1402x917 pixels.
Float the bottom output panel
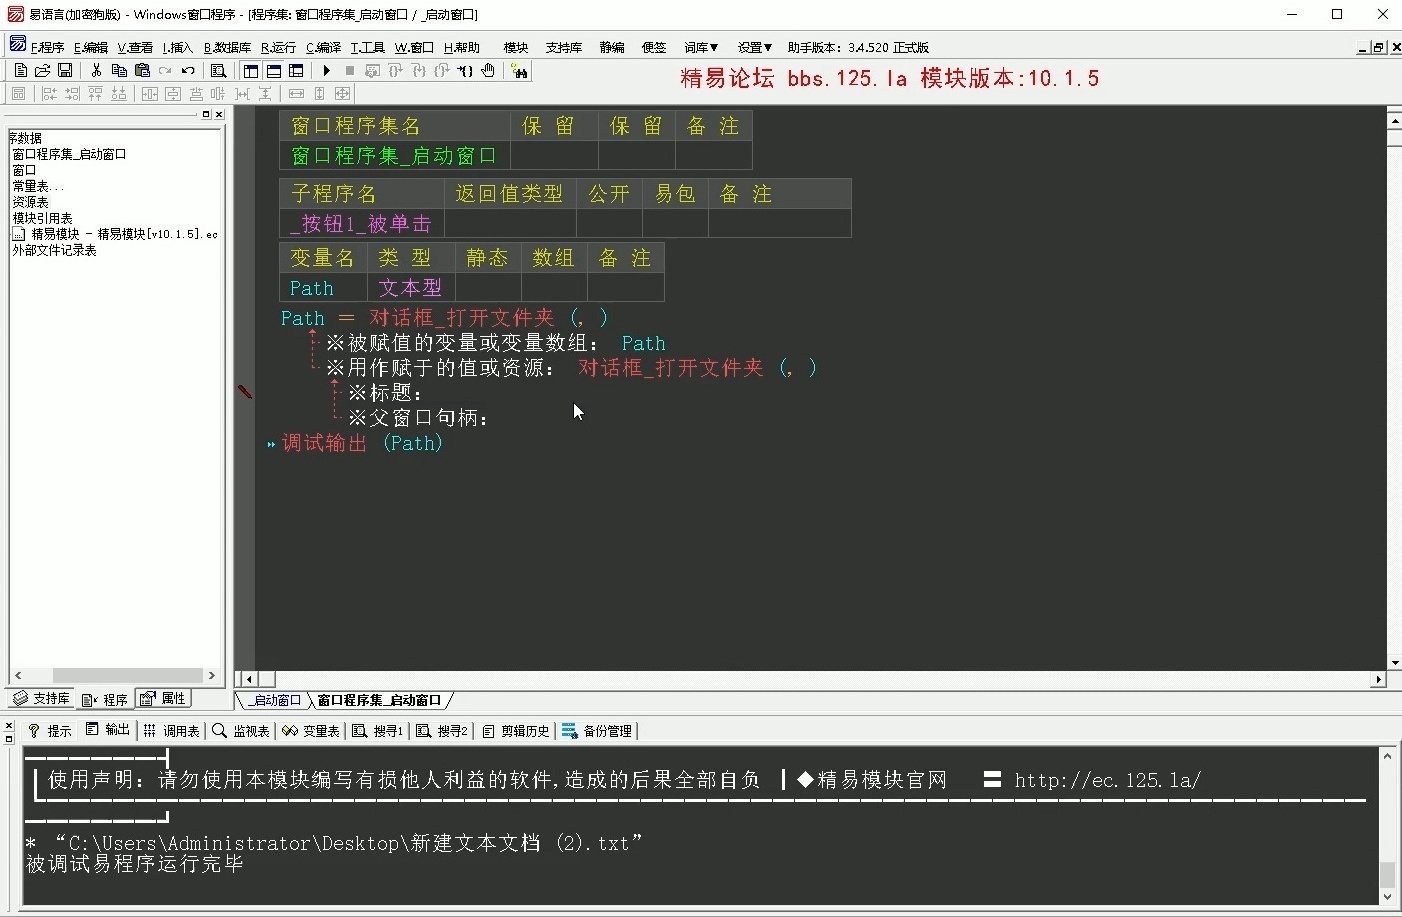[8, 739]
